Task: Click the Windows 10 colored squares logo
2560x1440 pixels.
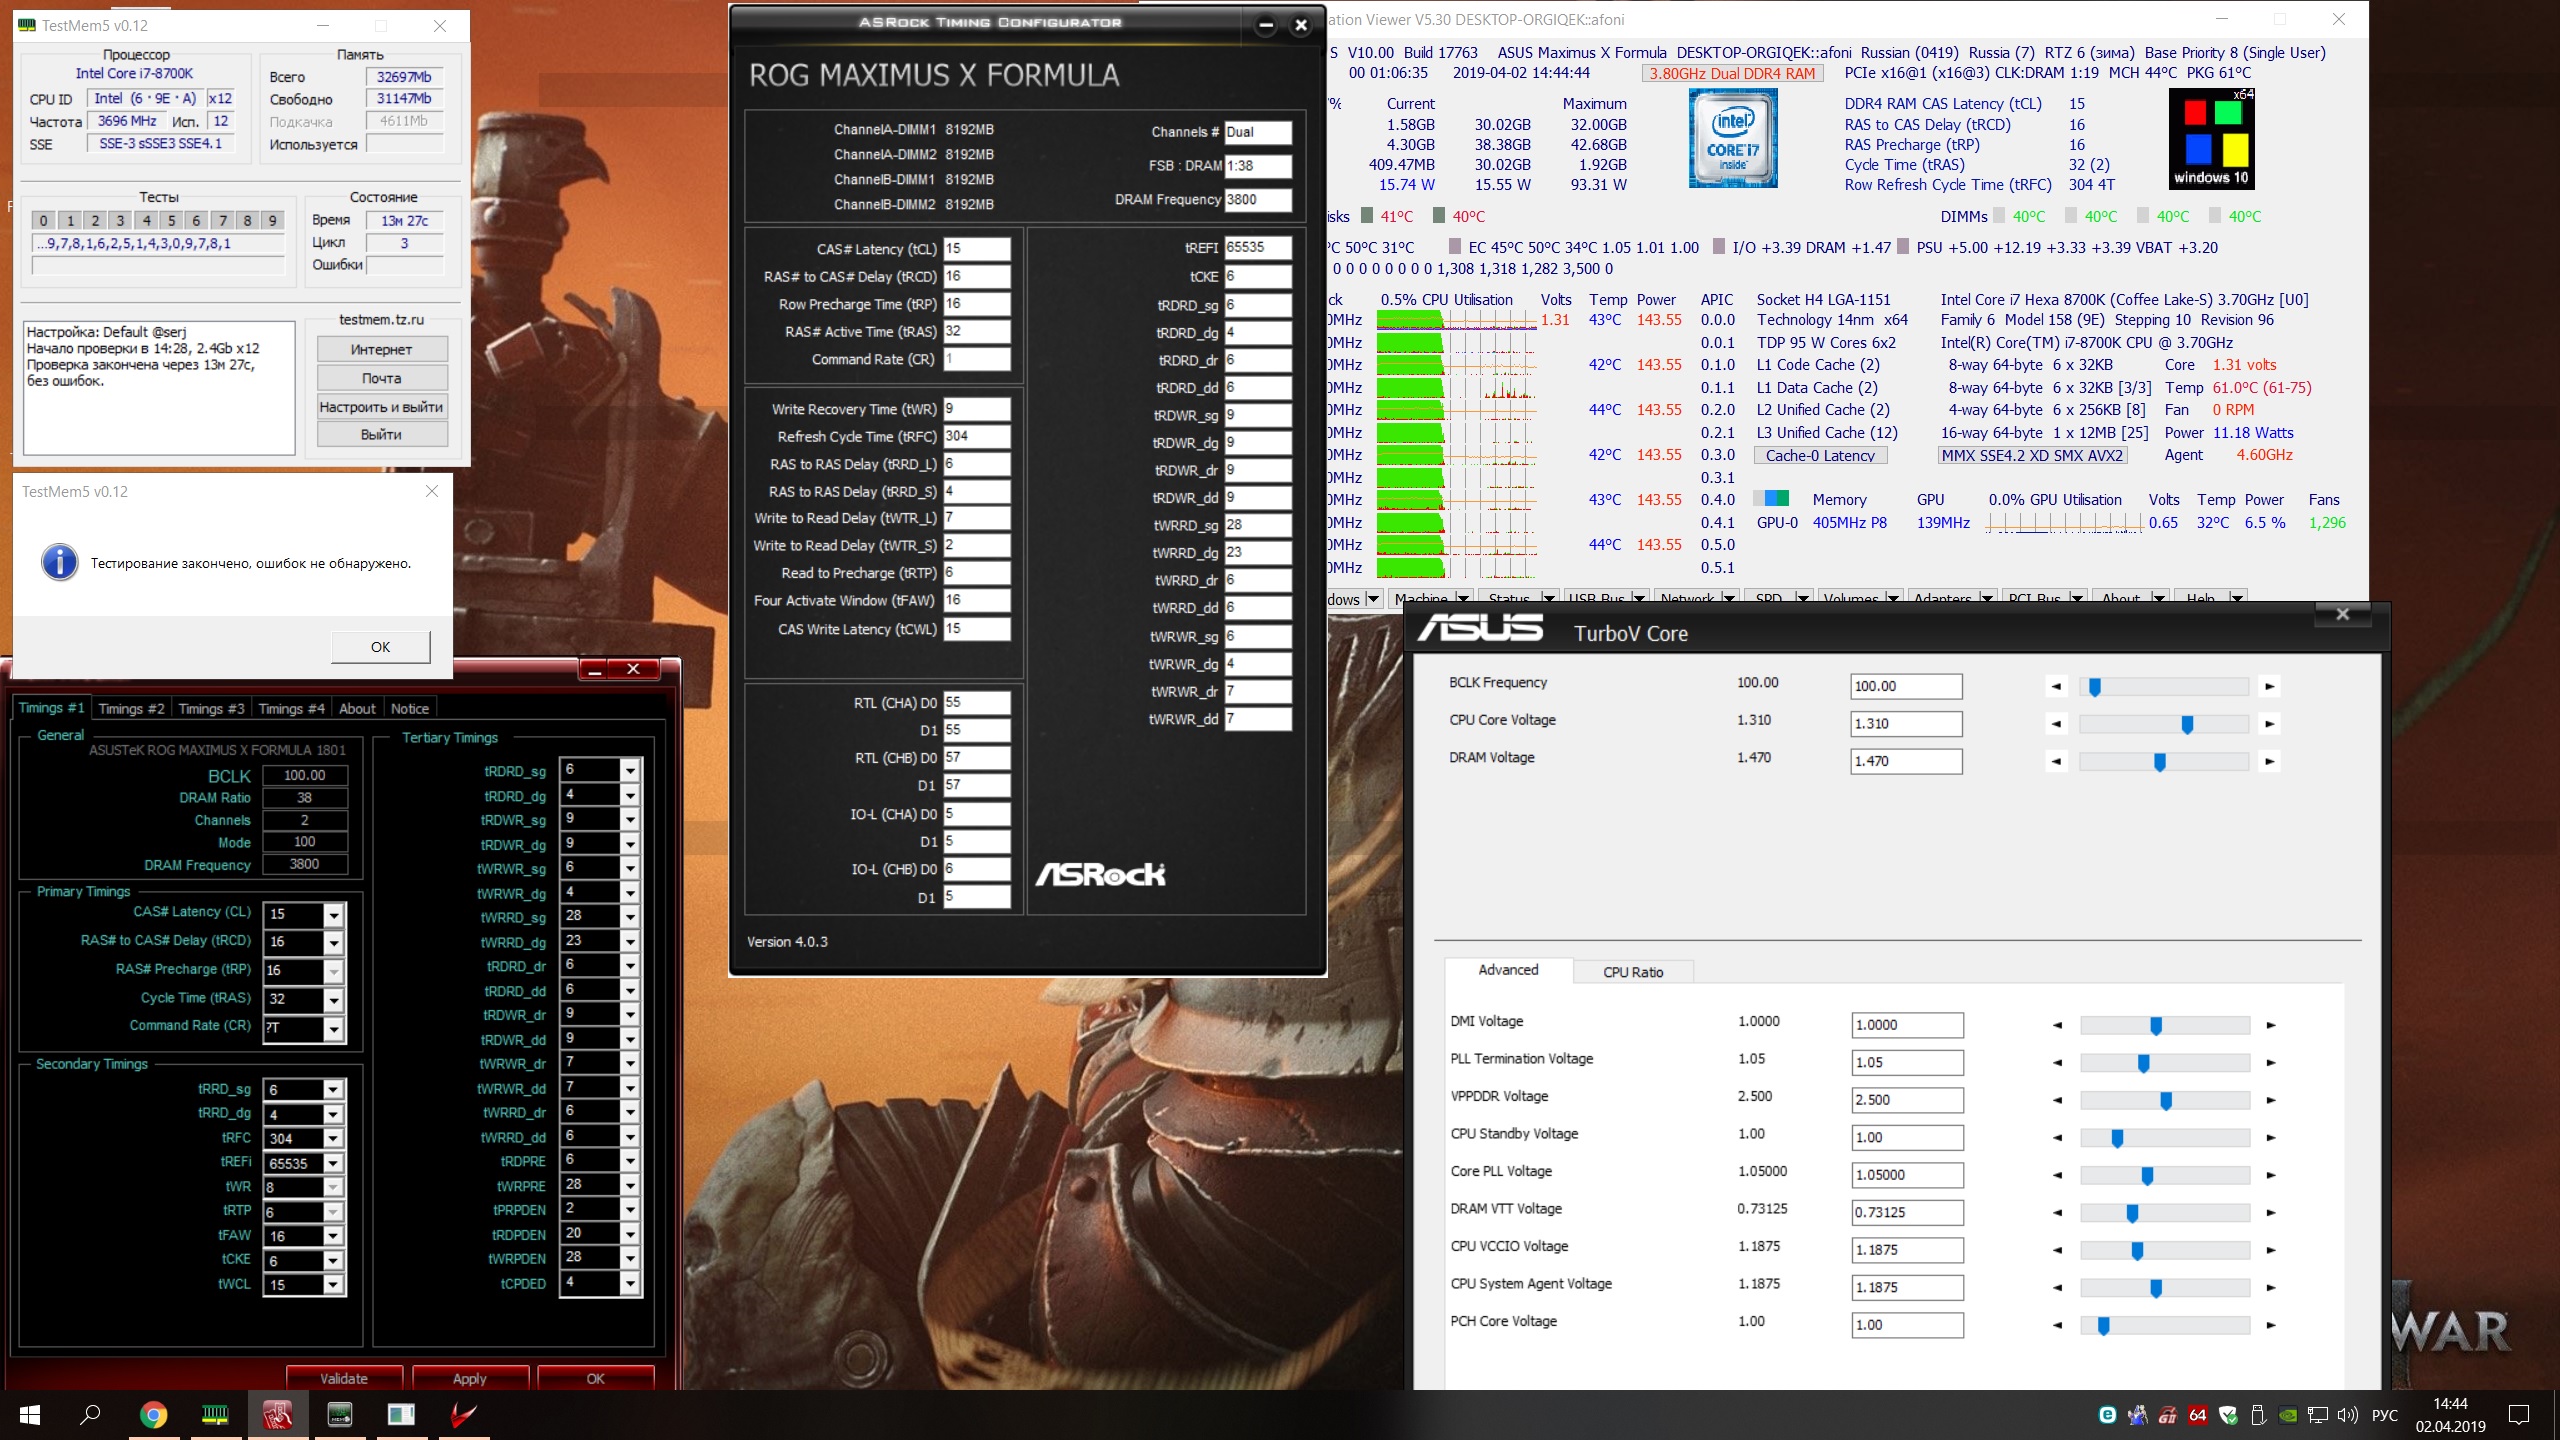Action: (x=2211, y=138)
